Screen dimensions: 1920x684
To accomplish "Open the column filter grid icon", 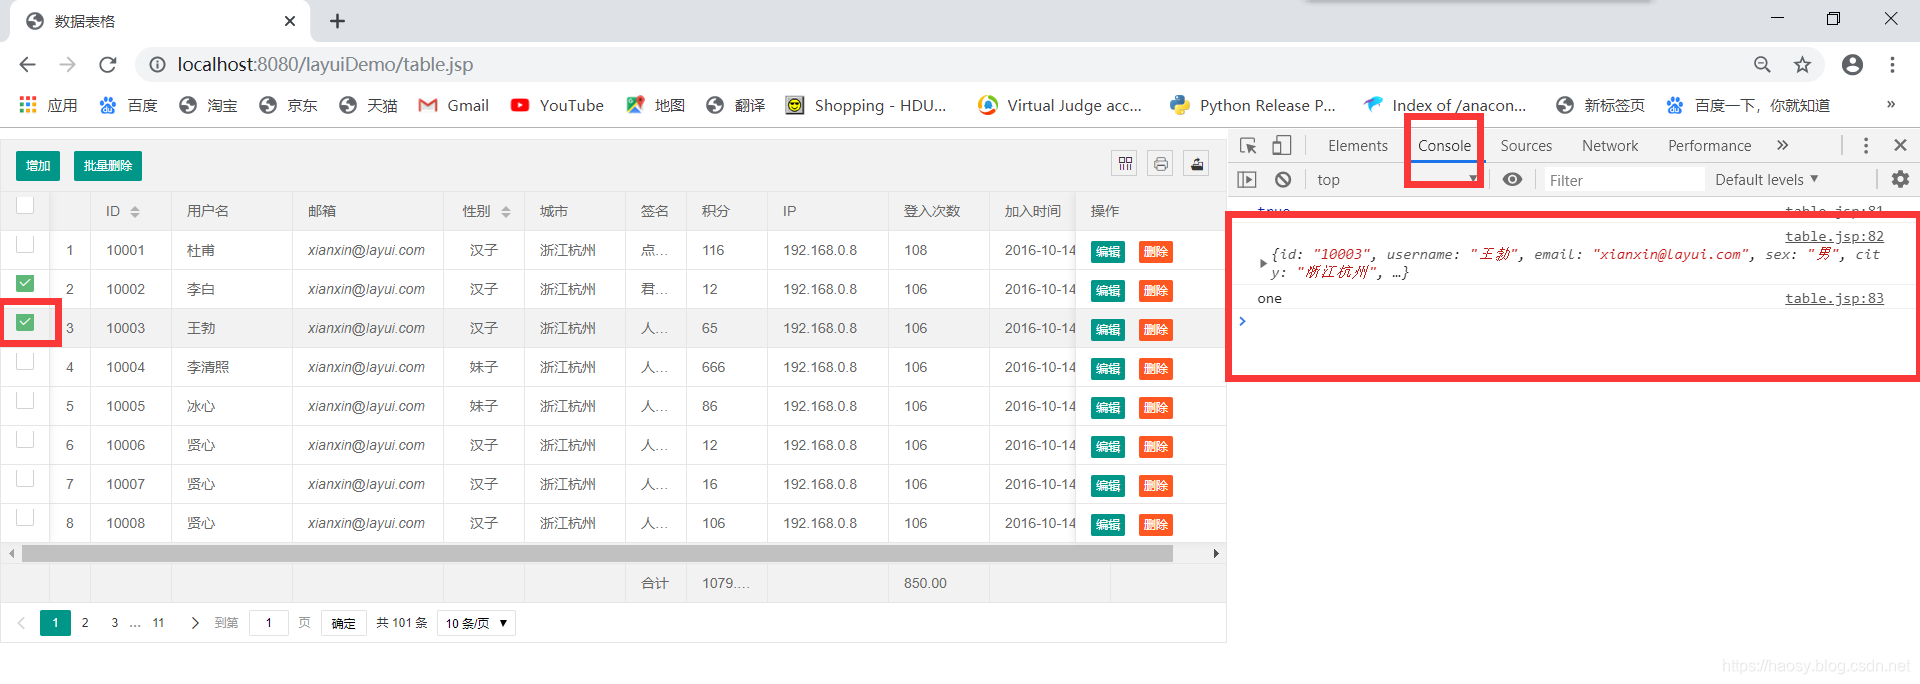I will pyautogui.click(x=1125, y=164).
